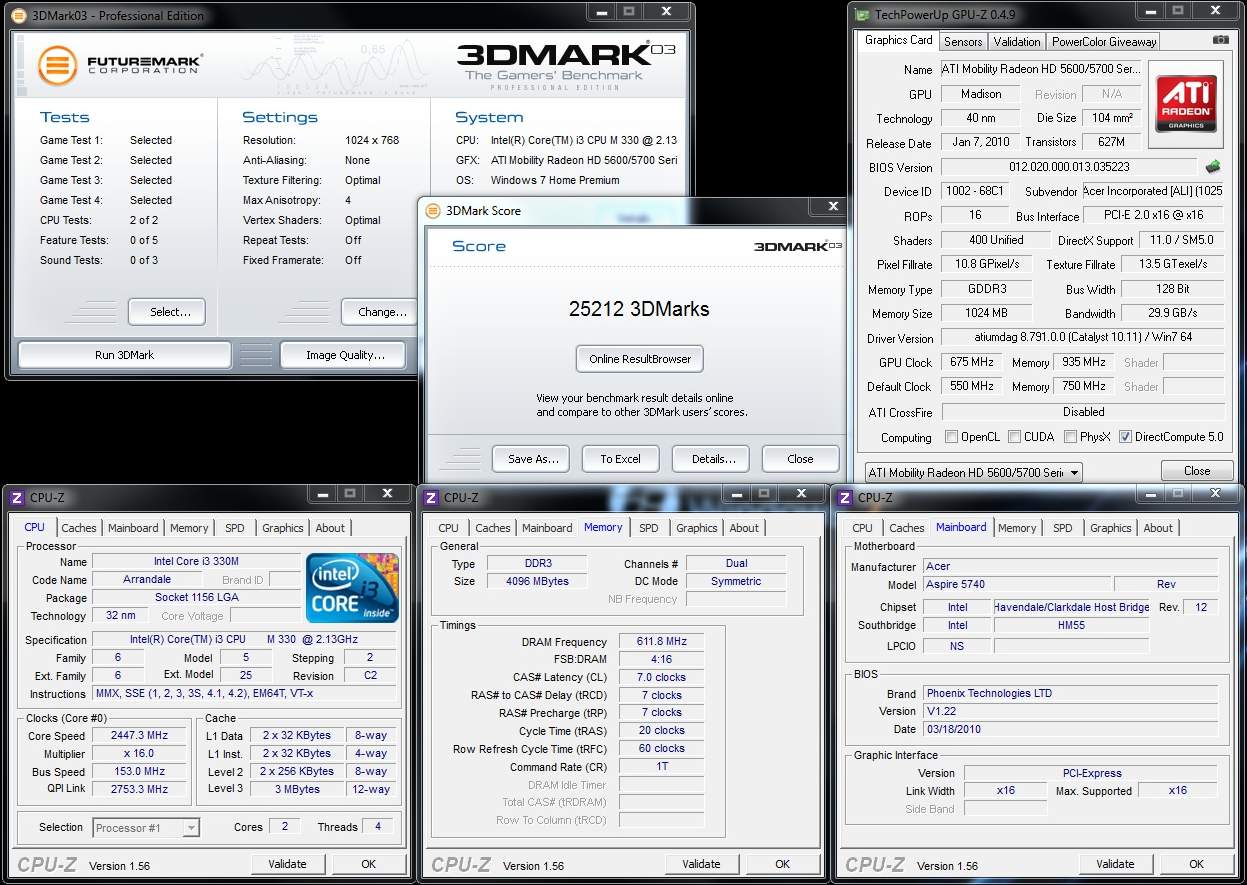Screen dimensions: 1247x885
Task: Click the Intel Core i3 logo in CPU-Z
Action: click(353, 588)
